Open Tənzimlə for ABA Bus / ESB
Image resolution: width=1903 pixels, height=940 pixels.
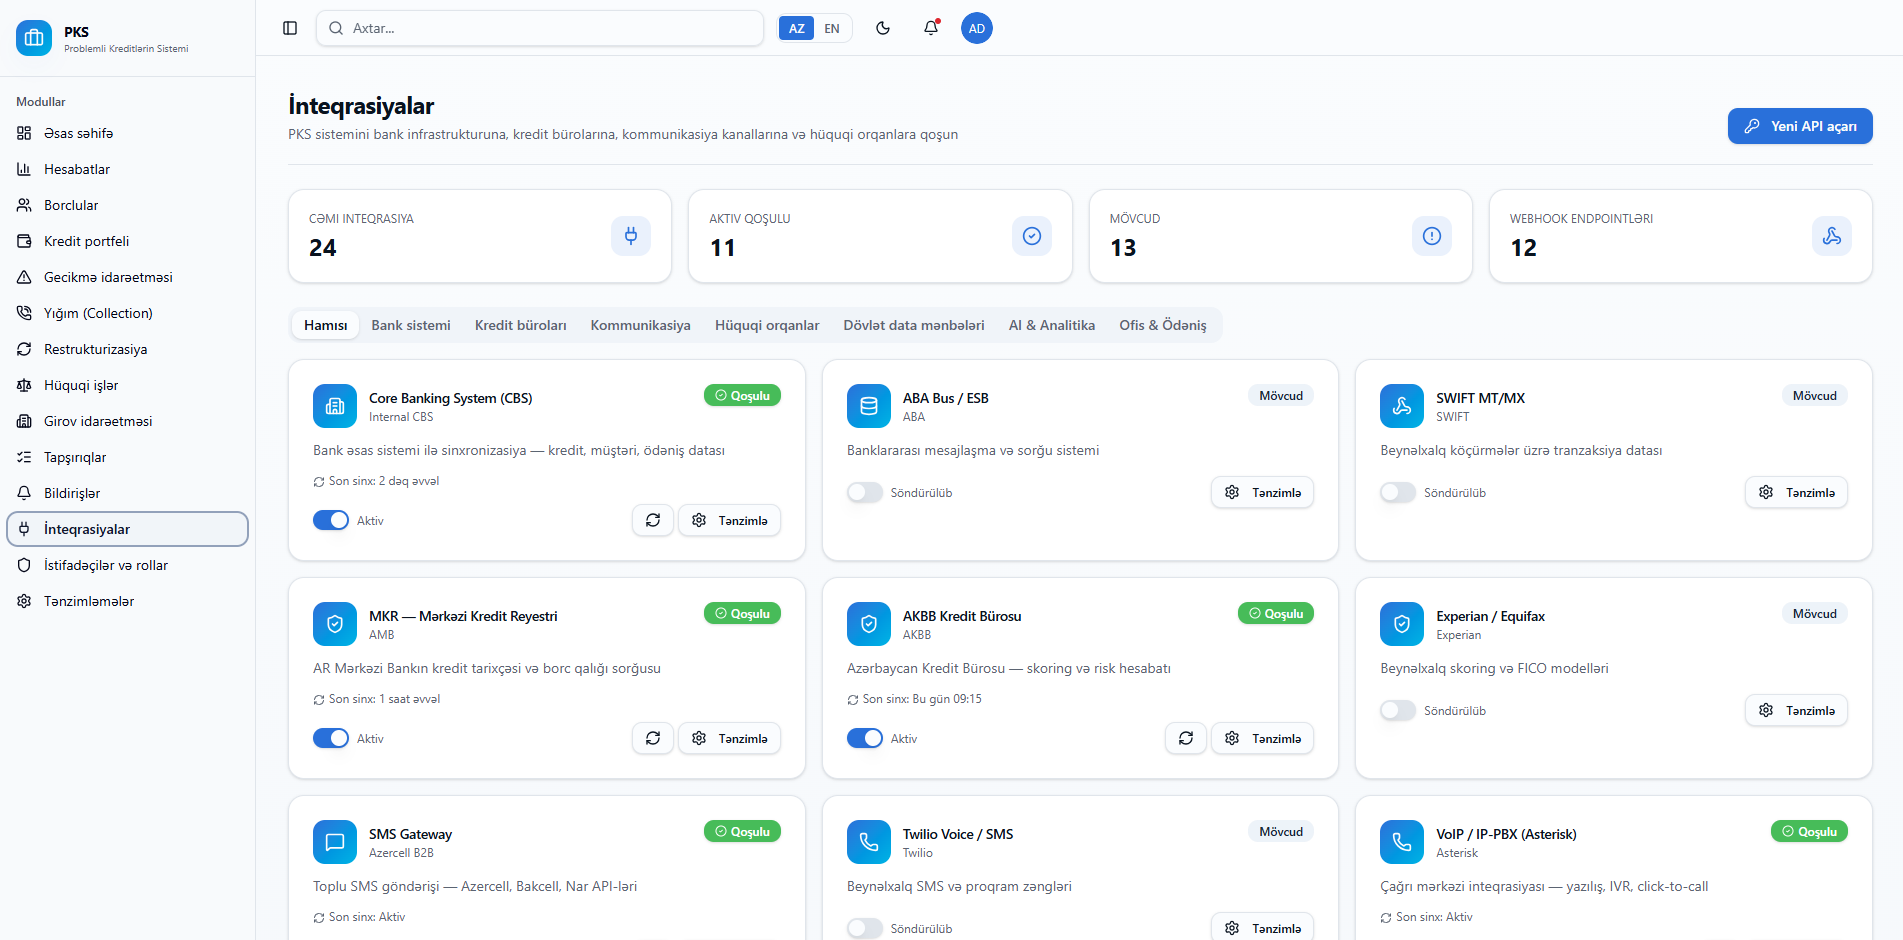(1263, 492)
